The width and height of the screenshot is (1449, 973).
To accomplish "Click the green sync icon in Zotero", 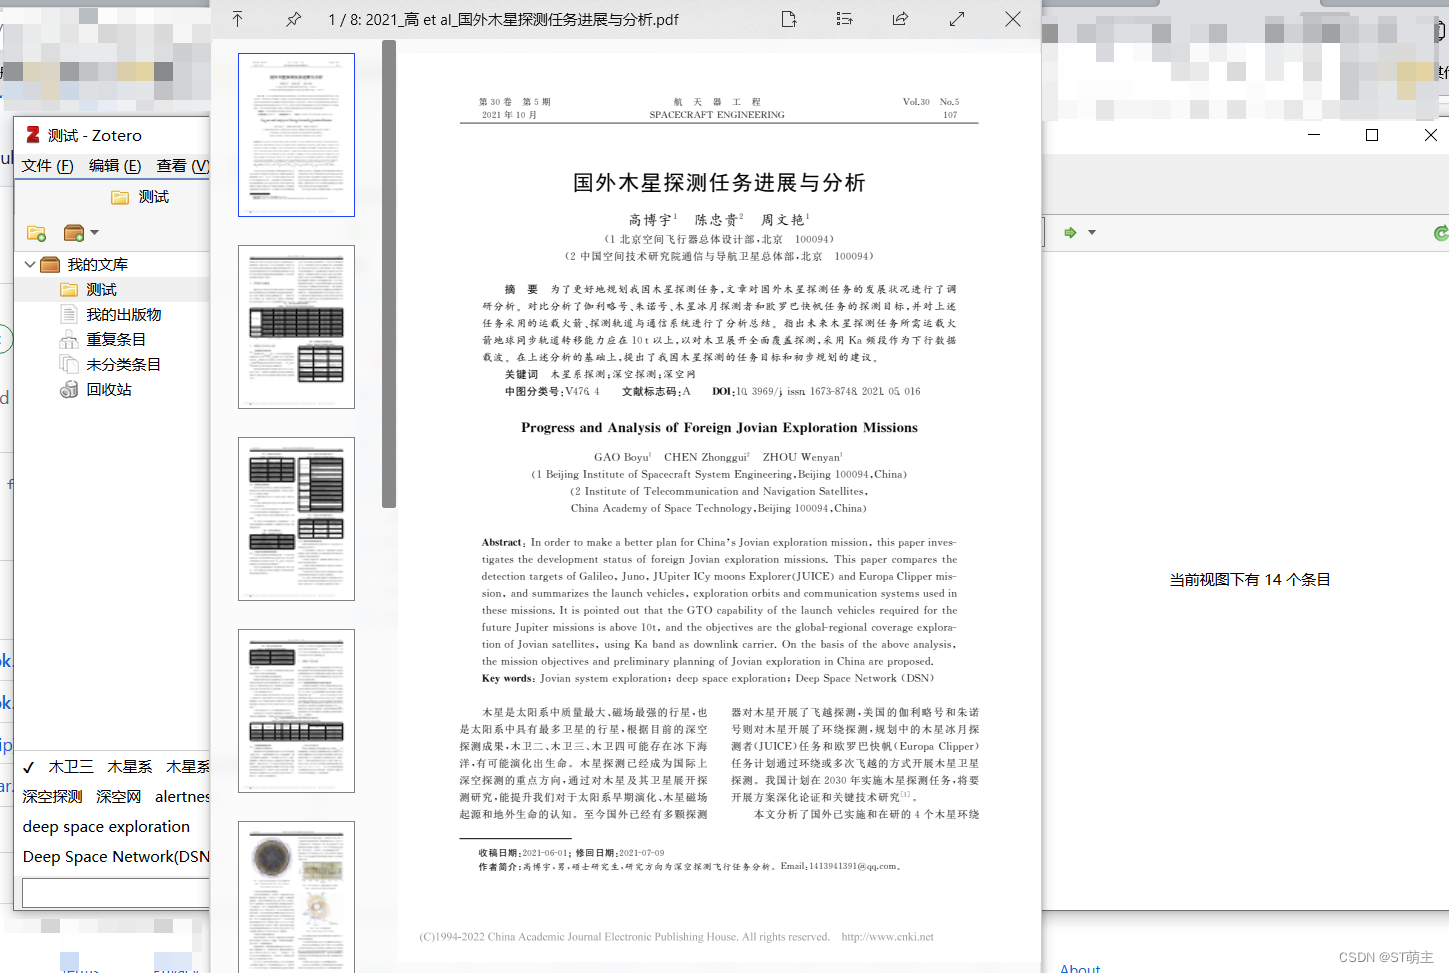I will point(1441,233).
